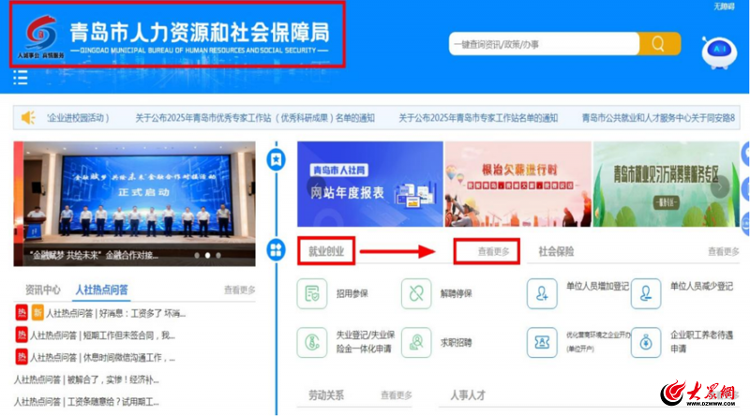The height and width of the screenshot is (416, 750).
Task: Click the orange search magnifier button
Action: click(658, 44)
